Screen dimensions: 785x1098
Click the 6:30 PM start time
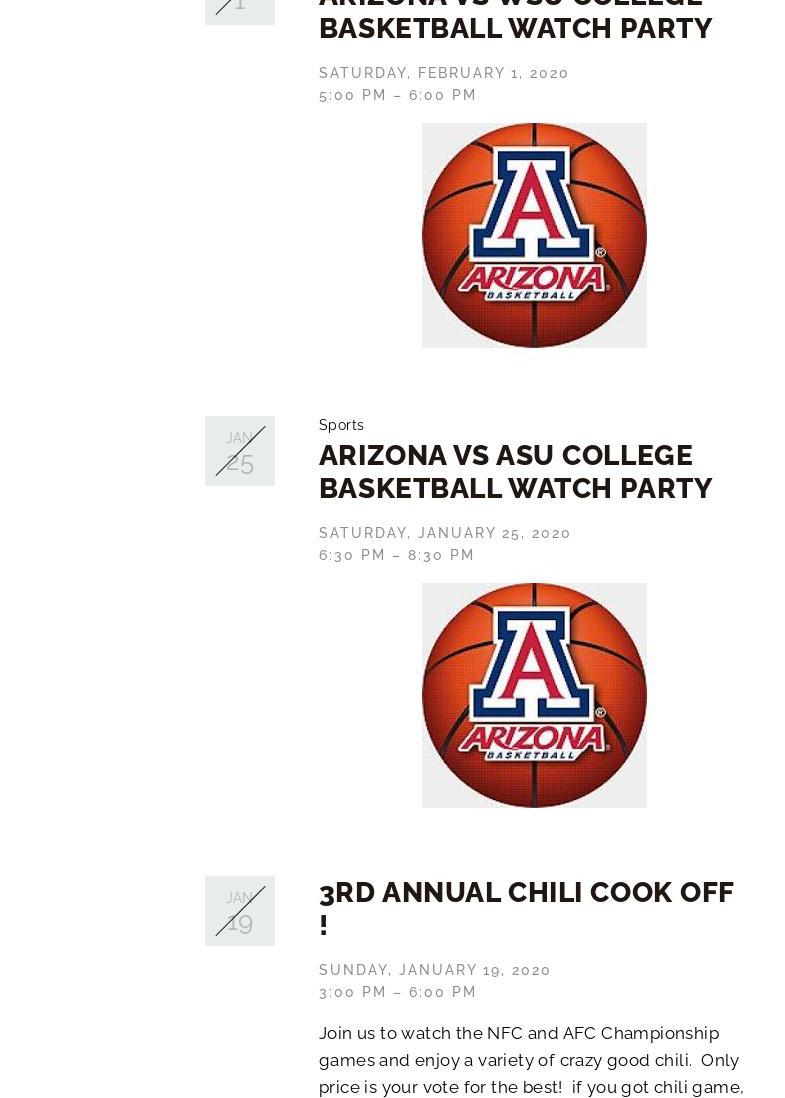coord(352,555)
